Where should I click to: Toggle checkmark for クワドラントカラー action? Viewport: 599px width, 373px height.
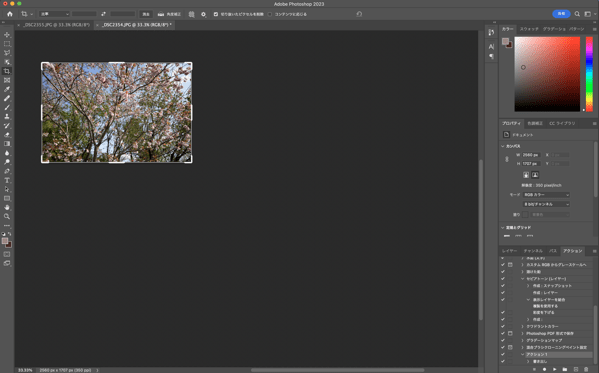click(503, 326)
